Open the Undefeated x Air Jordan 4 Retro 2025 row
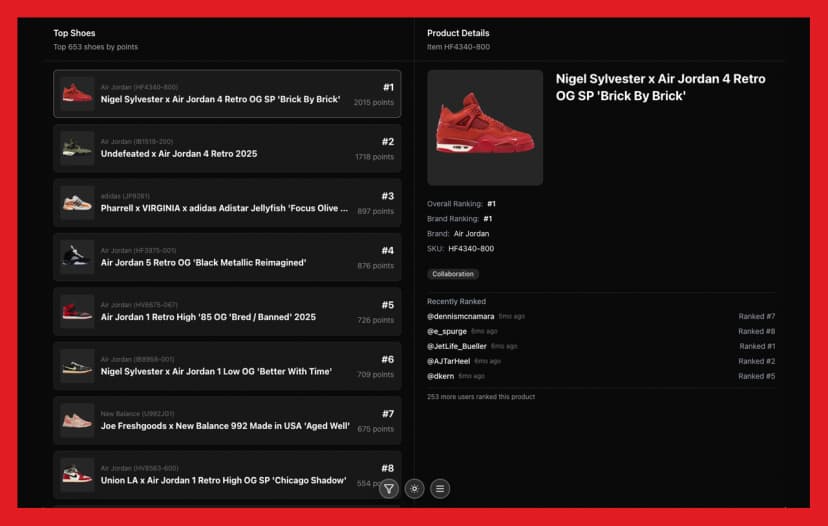The width and height of the screenshot is (828, 526). pyautogui.click(x=227, y=148)
